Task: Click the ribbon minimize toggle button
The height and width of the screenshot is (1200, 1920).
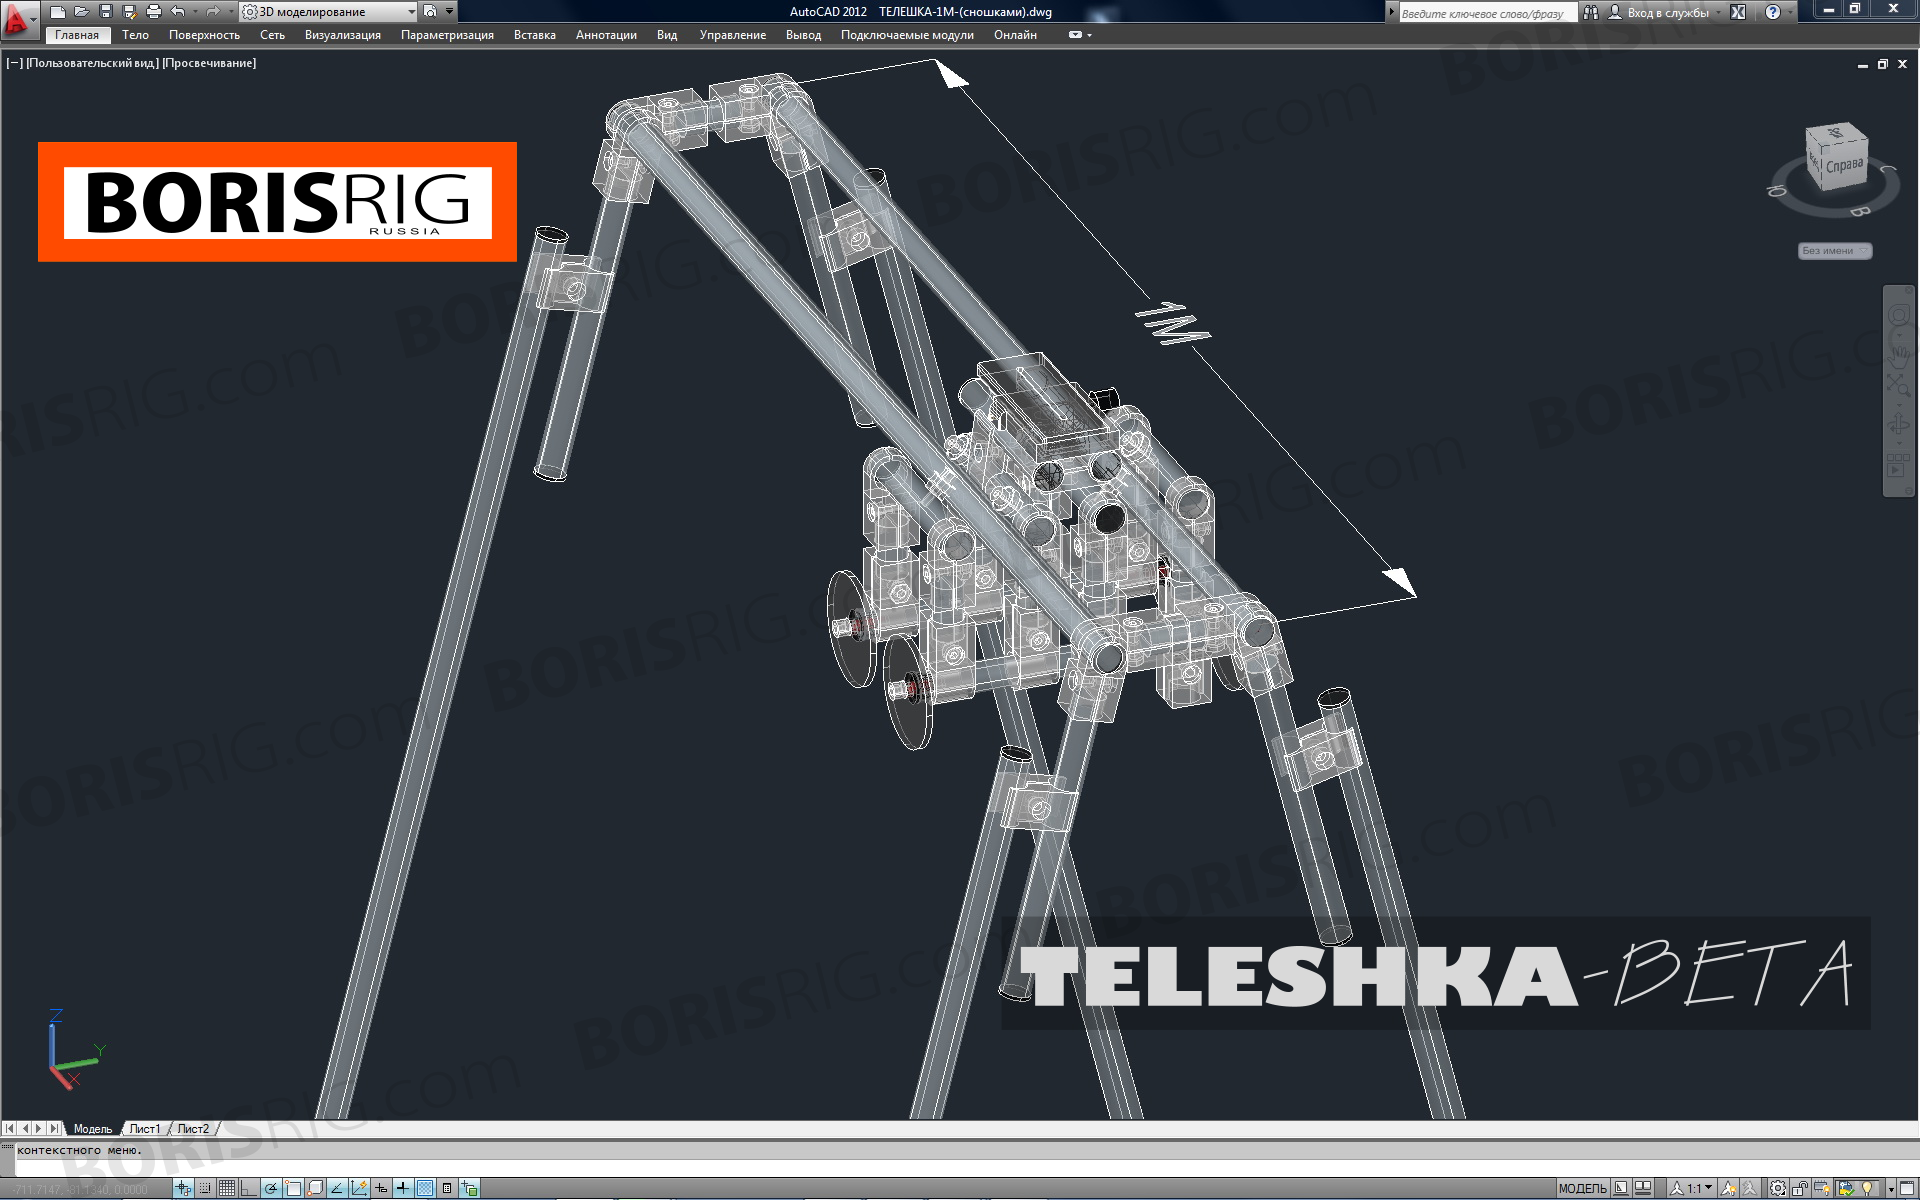Action: click(1076, 35)
